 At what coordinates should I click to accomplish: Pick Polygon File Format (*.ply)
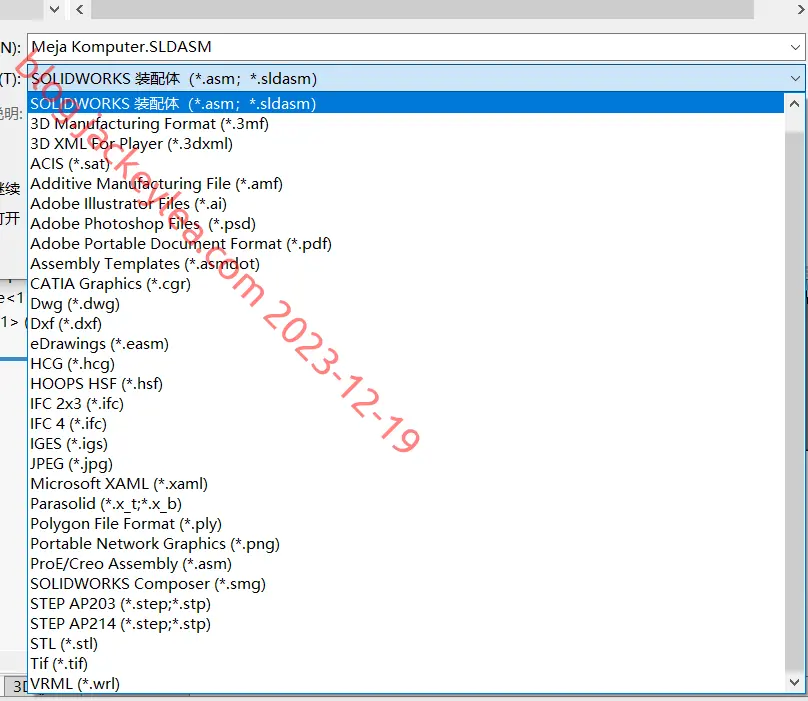[406, 524]
